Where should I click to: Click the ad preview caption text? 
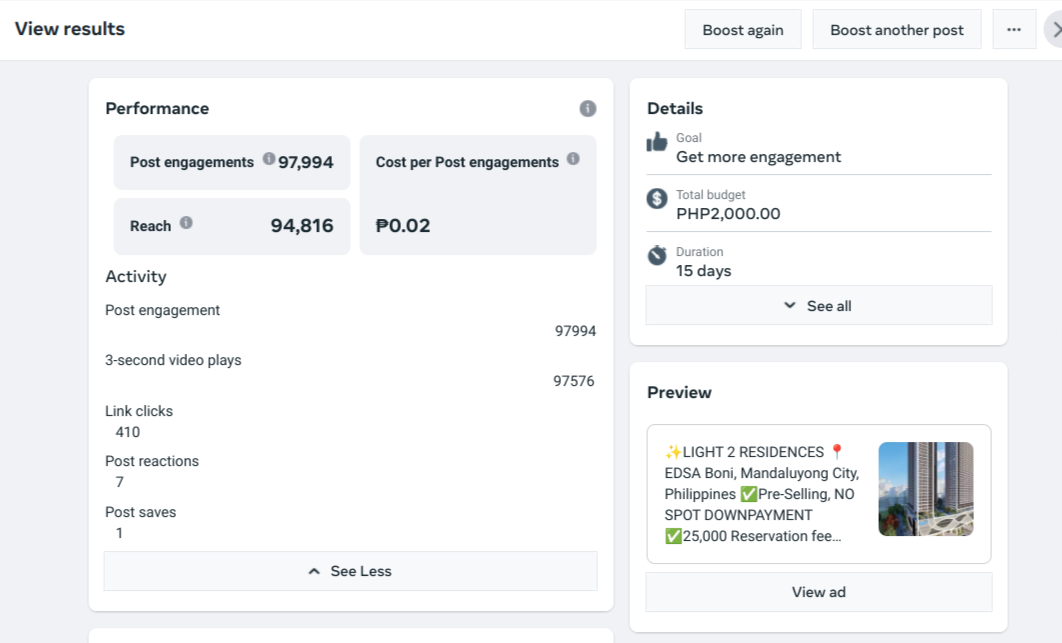[762, 494]
